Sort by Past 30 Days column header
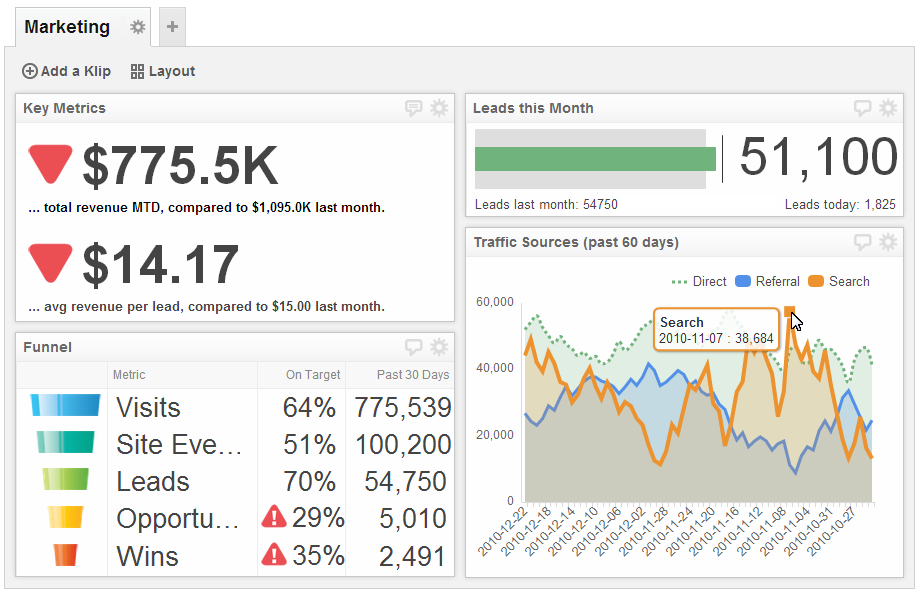The image size is (922, 595). tap(412, 375)
